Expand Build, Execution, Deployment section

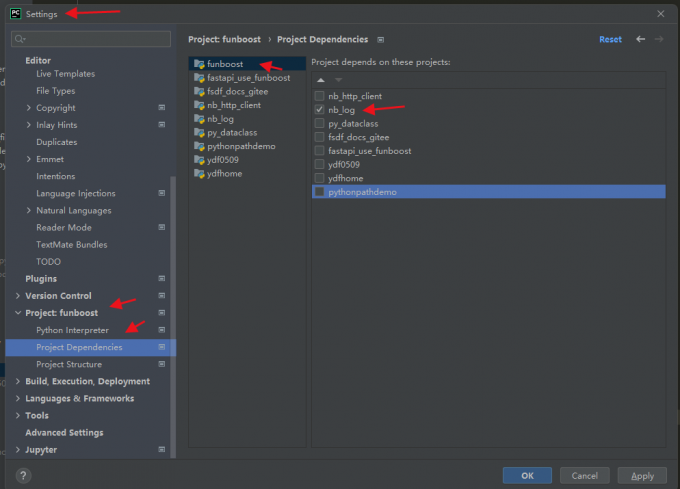(18, 381)
